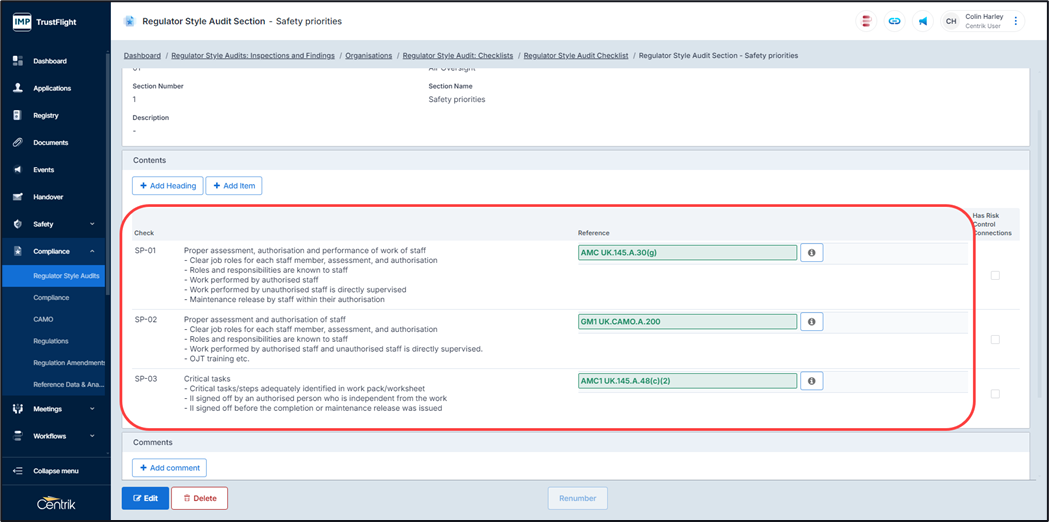Click the link chain icon in top bar
Image resolution: width=1049 pixels, height=522 pixels.
pyautogui.click(x=894, y=21)
